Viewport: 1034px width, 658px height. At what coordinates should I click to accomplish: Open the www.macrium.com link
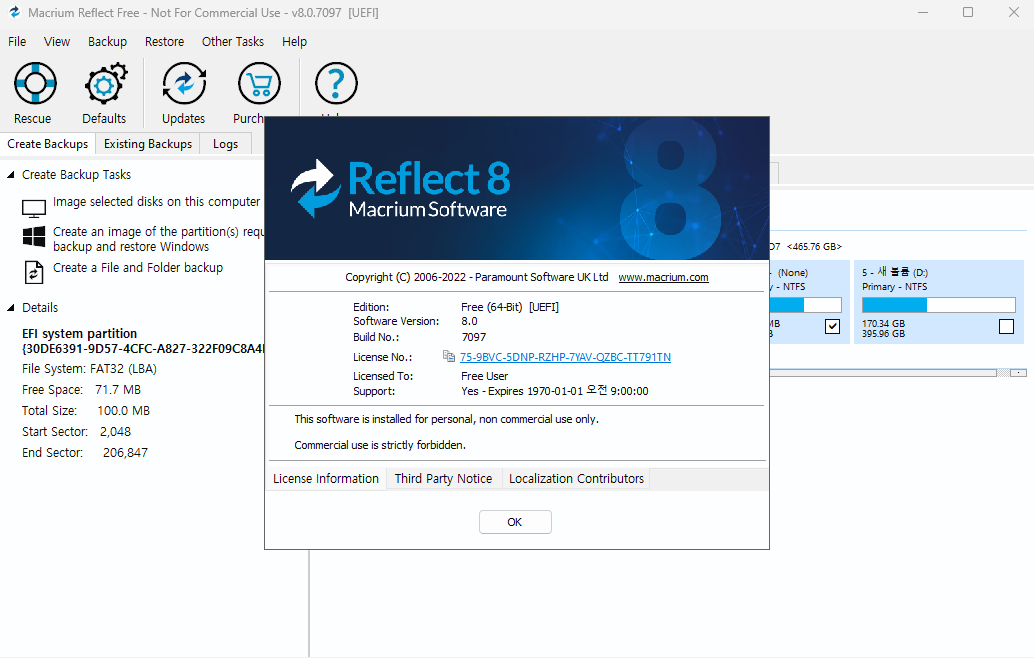pyautogui.click(x=663, y=278)
